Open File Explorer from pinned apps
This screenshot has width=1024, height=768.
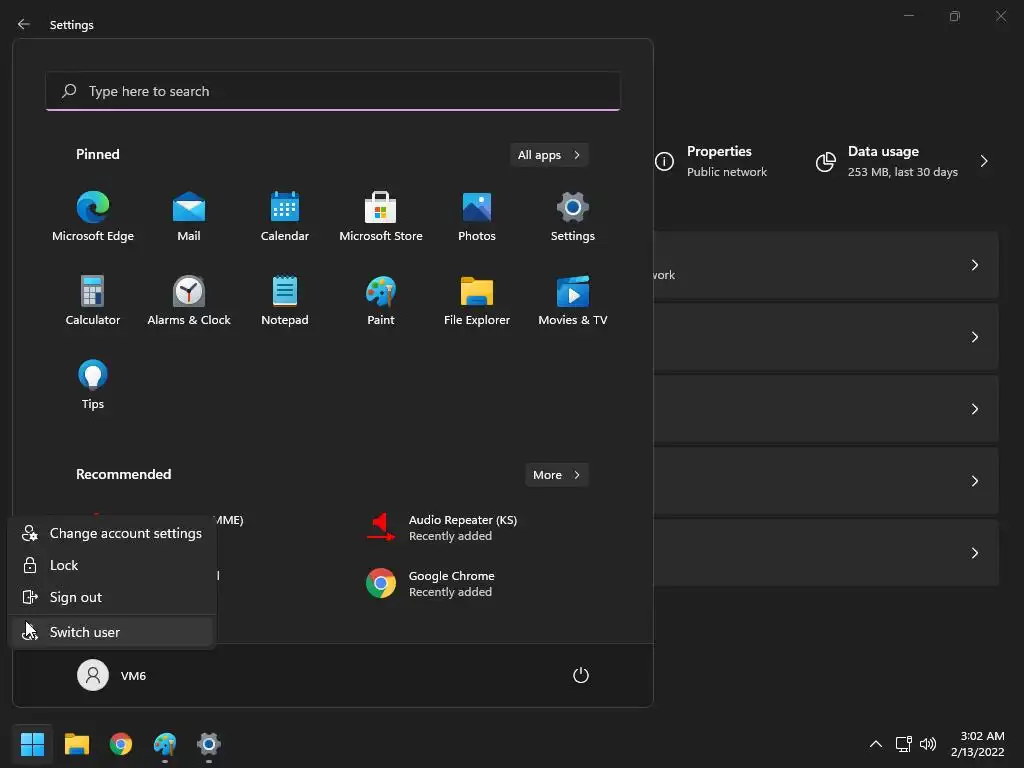pyautogui.click(x=477, y=300)
